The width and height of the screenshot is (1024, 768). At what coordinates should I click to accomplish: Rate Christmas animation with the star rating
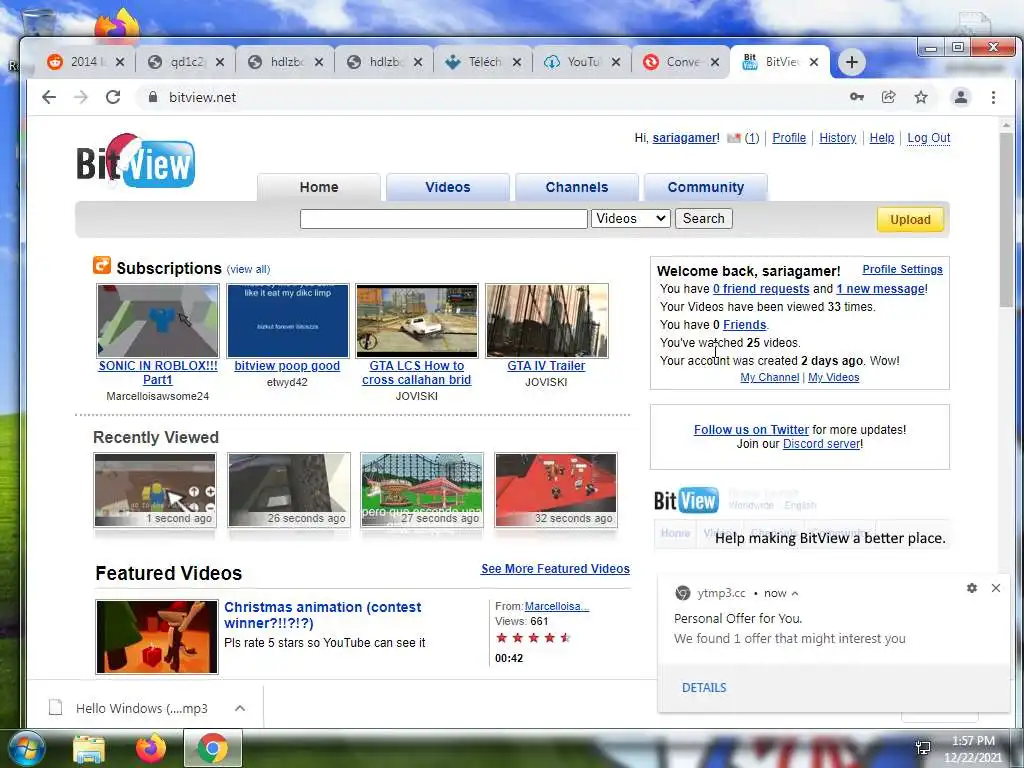pyautogui.click(x=533, y=637)
